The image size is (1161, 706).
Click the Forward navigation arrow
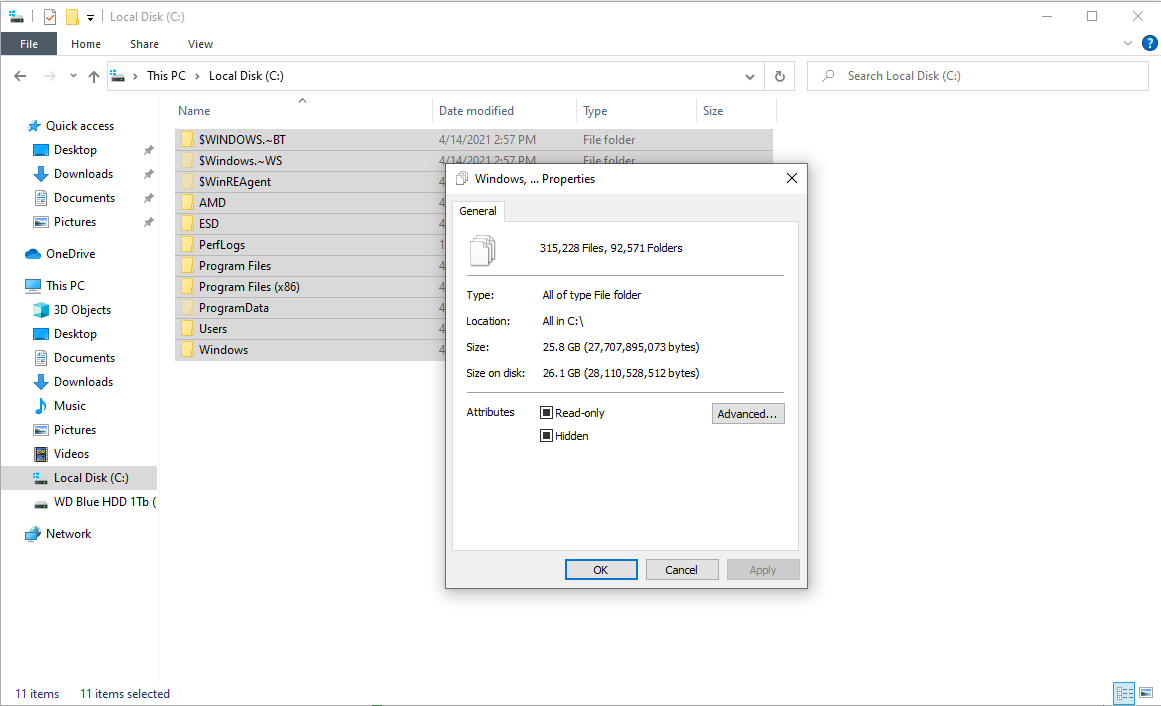coord(49,76)
